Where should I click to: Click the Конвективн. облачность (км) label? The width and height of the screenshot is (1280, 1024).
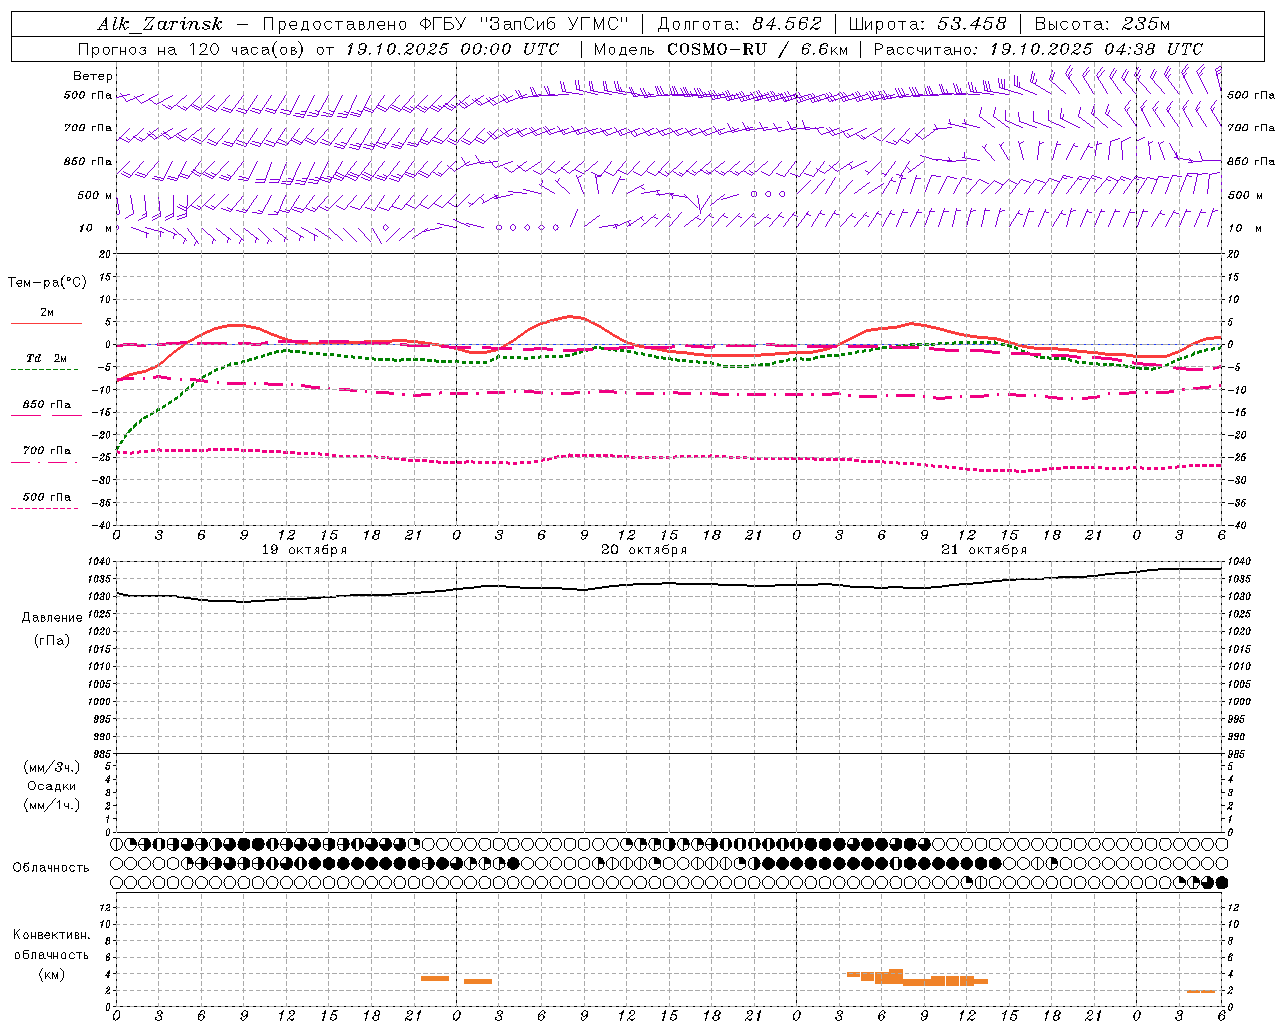coord(52,954)
